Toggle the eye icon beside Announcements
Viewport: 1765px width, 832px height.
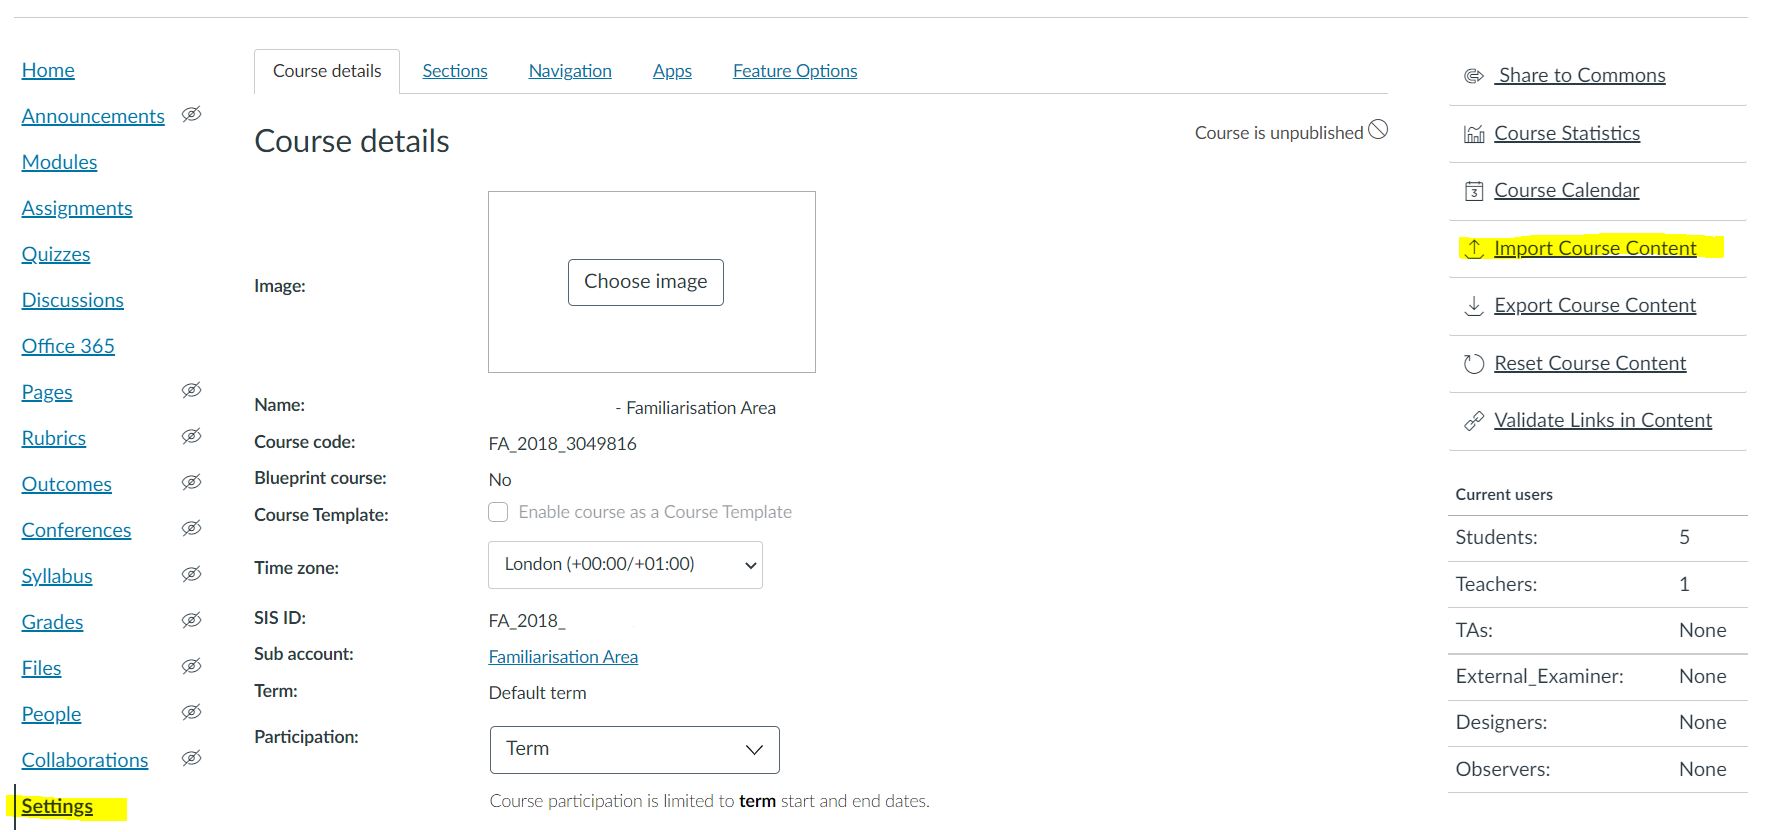point(191,115)
